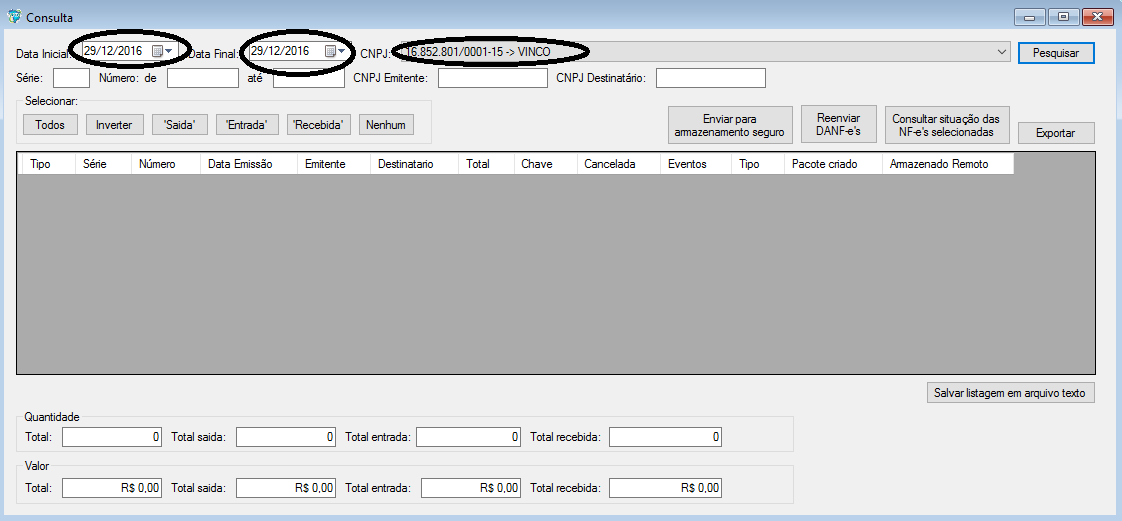Viewport: 1122px width, 521px height.
Task: Click the Consulta window title icon
Action: click(x=14, y=15)
